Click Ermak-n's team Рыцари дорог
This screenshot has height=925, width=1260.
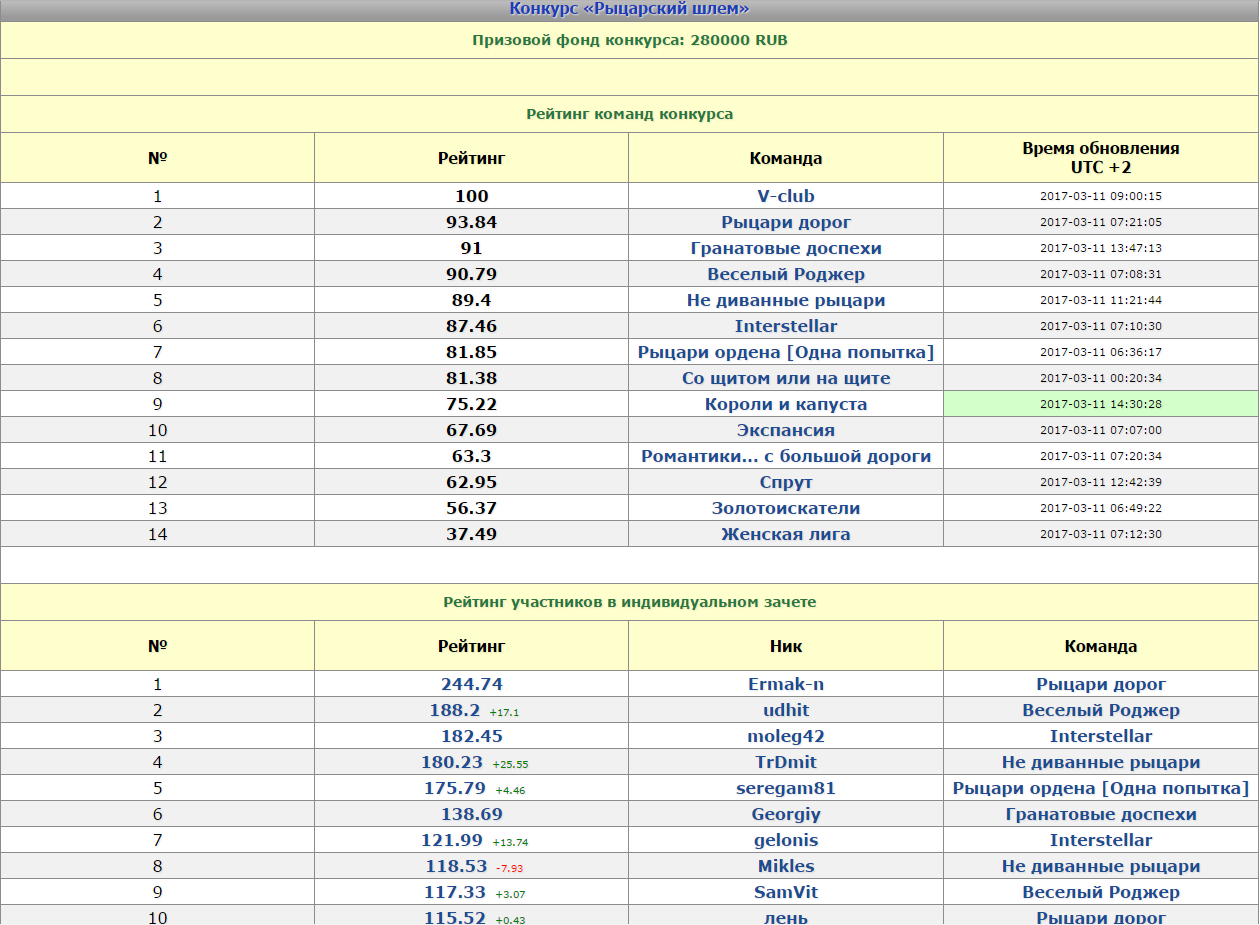pyautogui.click(x=1101, y=684)
